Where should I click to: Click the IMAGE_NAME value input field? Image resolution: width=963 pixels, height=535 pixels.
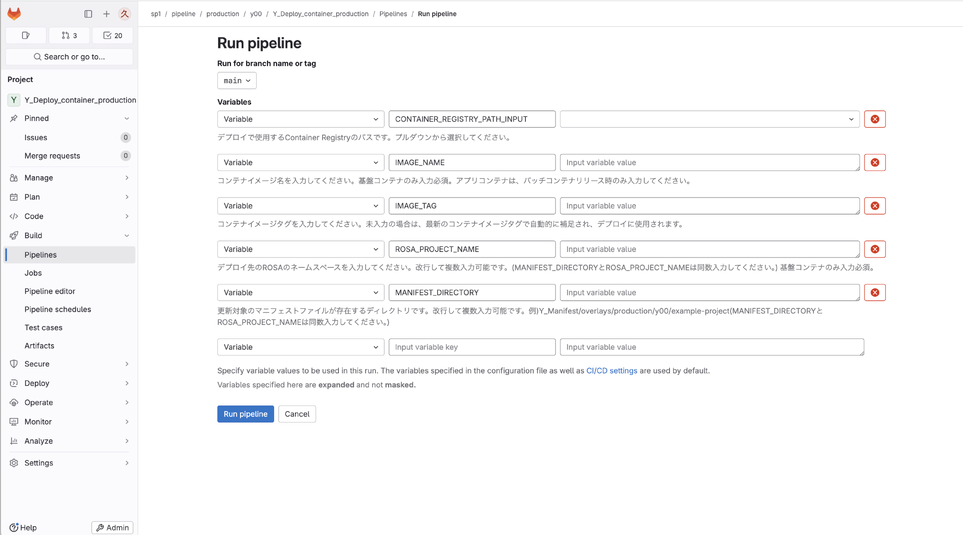(x=709, y=163)
